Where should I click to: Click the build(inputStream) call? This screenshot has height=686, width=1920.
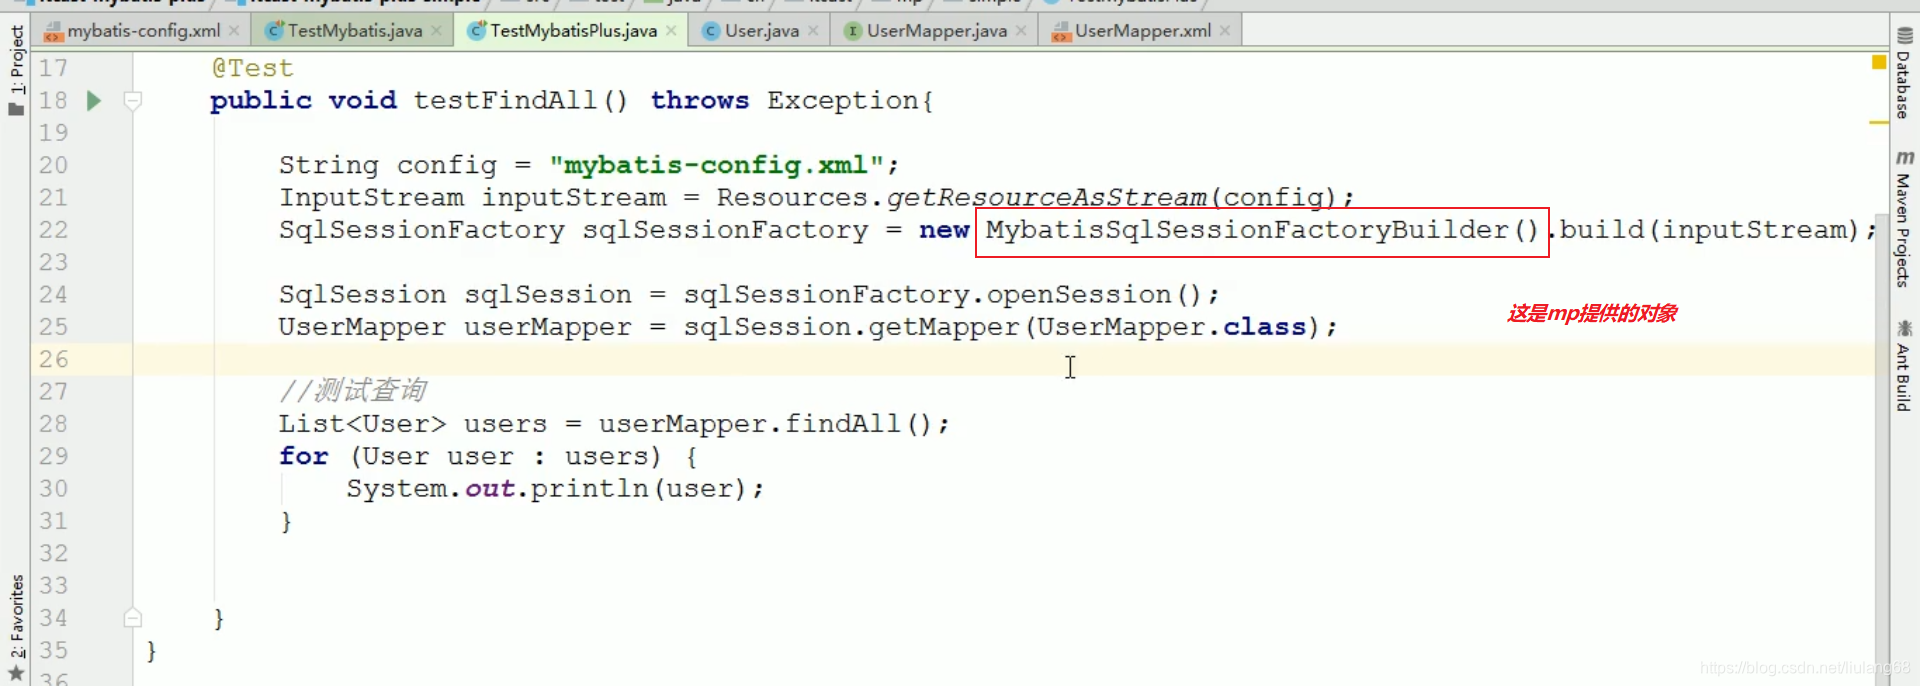(x=1709, y=230)
